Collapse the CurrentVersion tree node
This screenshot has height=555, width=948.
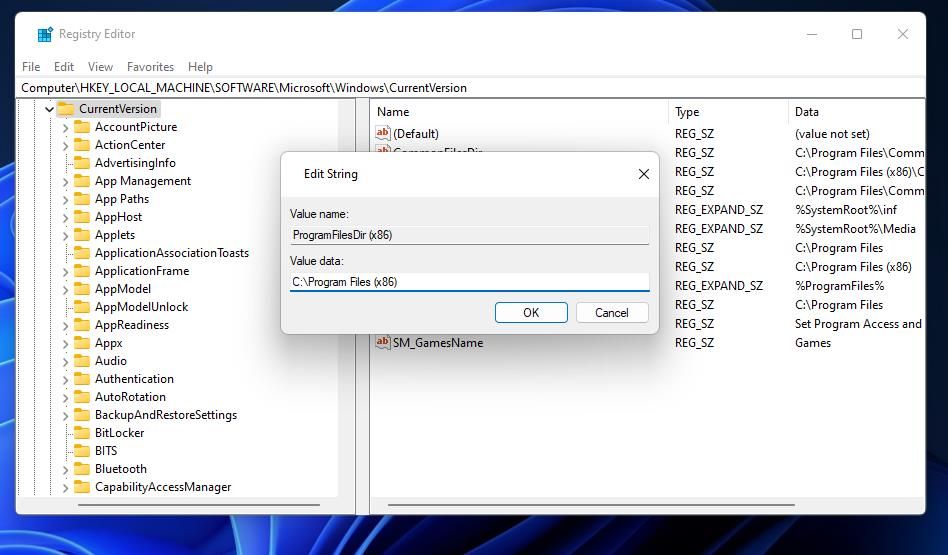click(50, 109)
